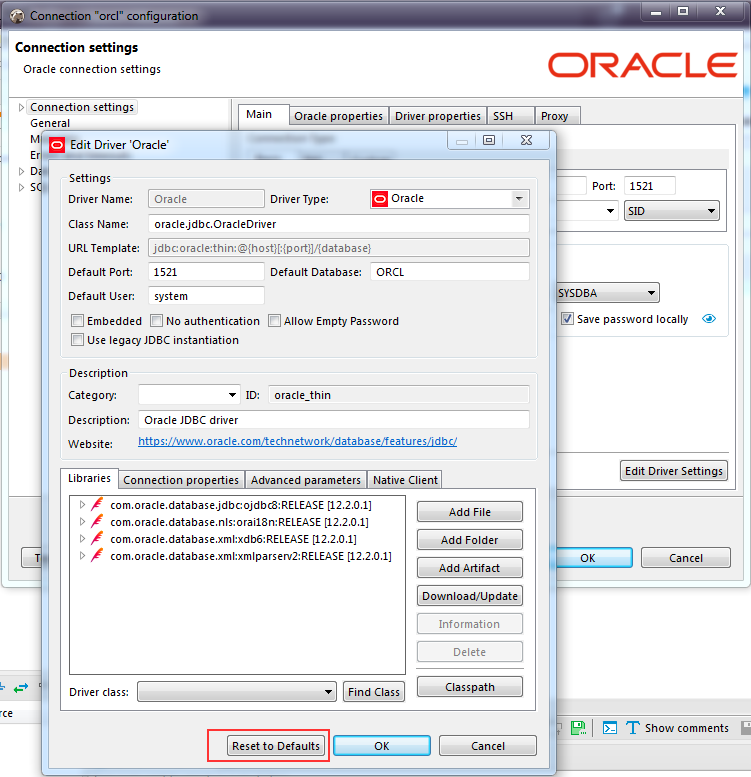Cancel the Edit Driver dialog
751x777 pixels.
click(488, 746)
